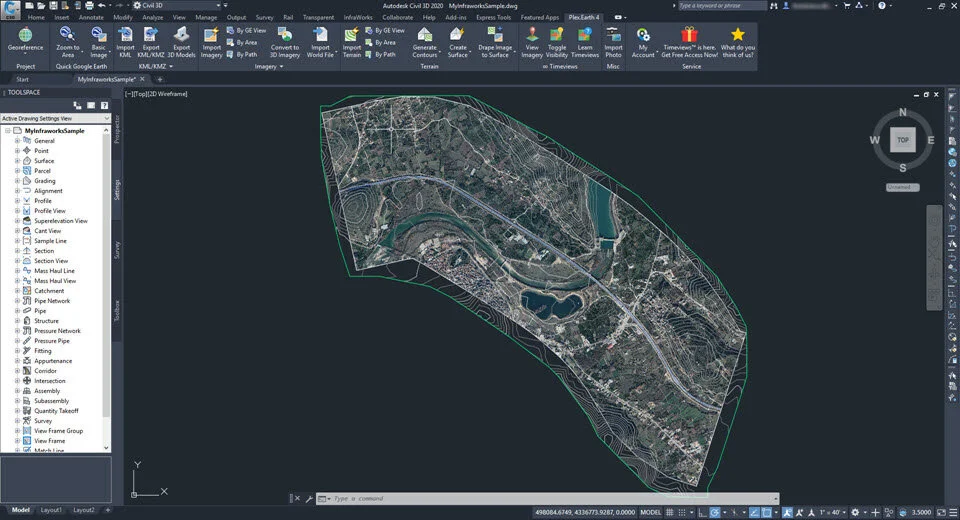This screenshot has width=960, height=520.
Task: Click Export 3D Models icon
Action: (181, 36)
